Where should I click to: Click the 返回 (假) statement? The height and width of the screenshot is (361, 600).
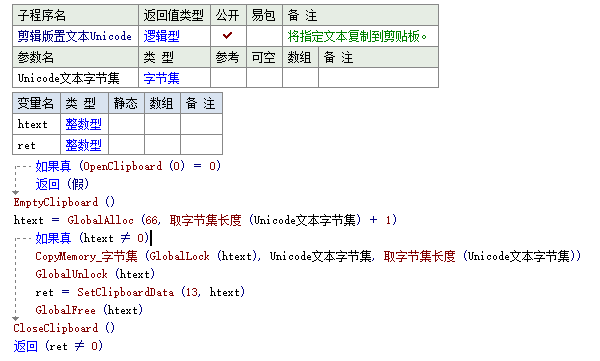tap(62, 184)
